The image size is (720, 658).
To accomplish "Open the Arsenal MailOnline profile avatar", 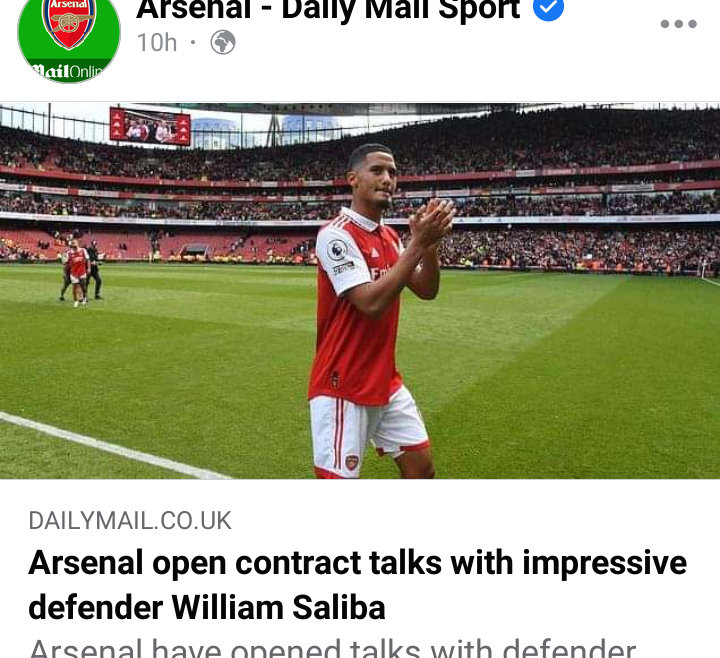I will coord(69,39).
